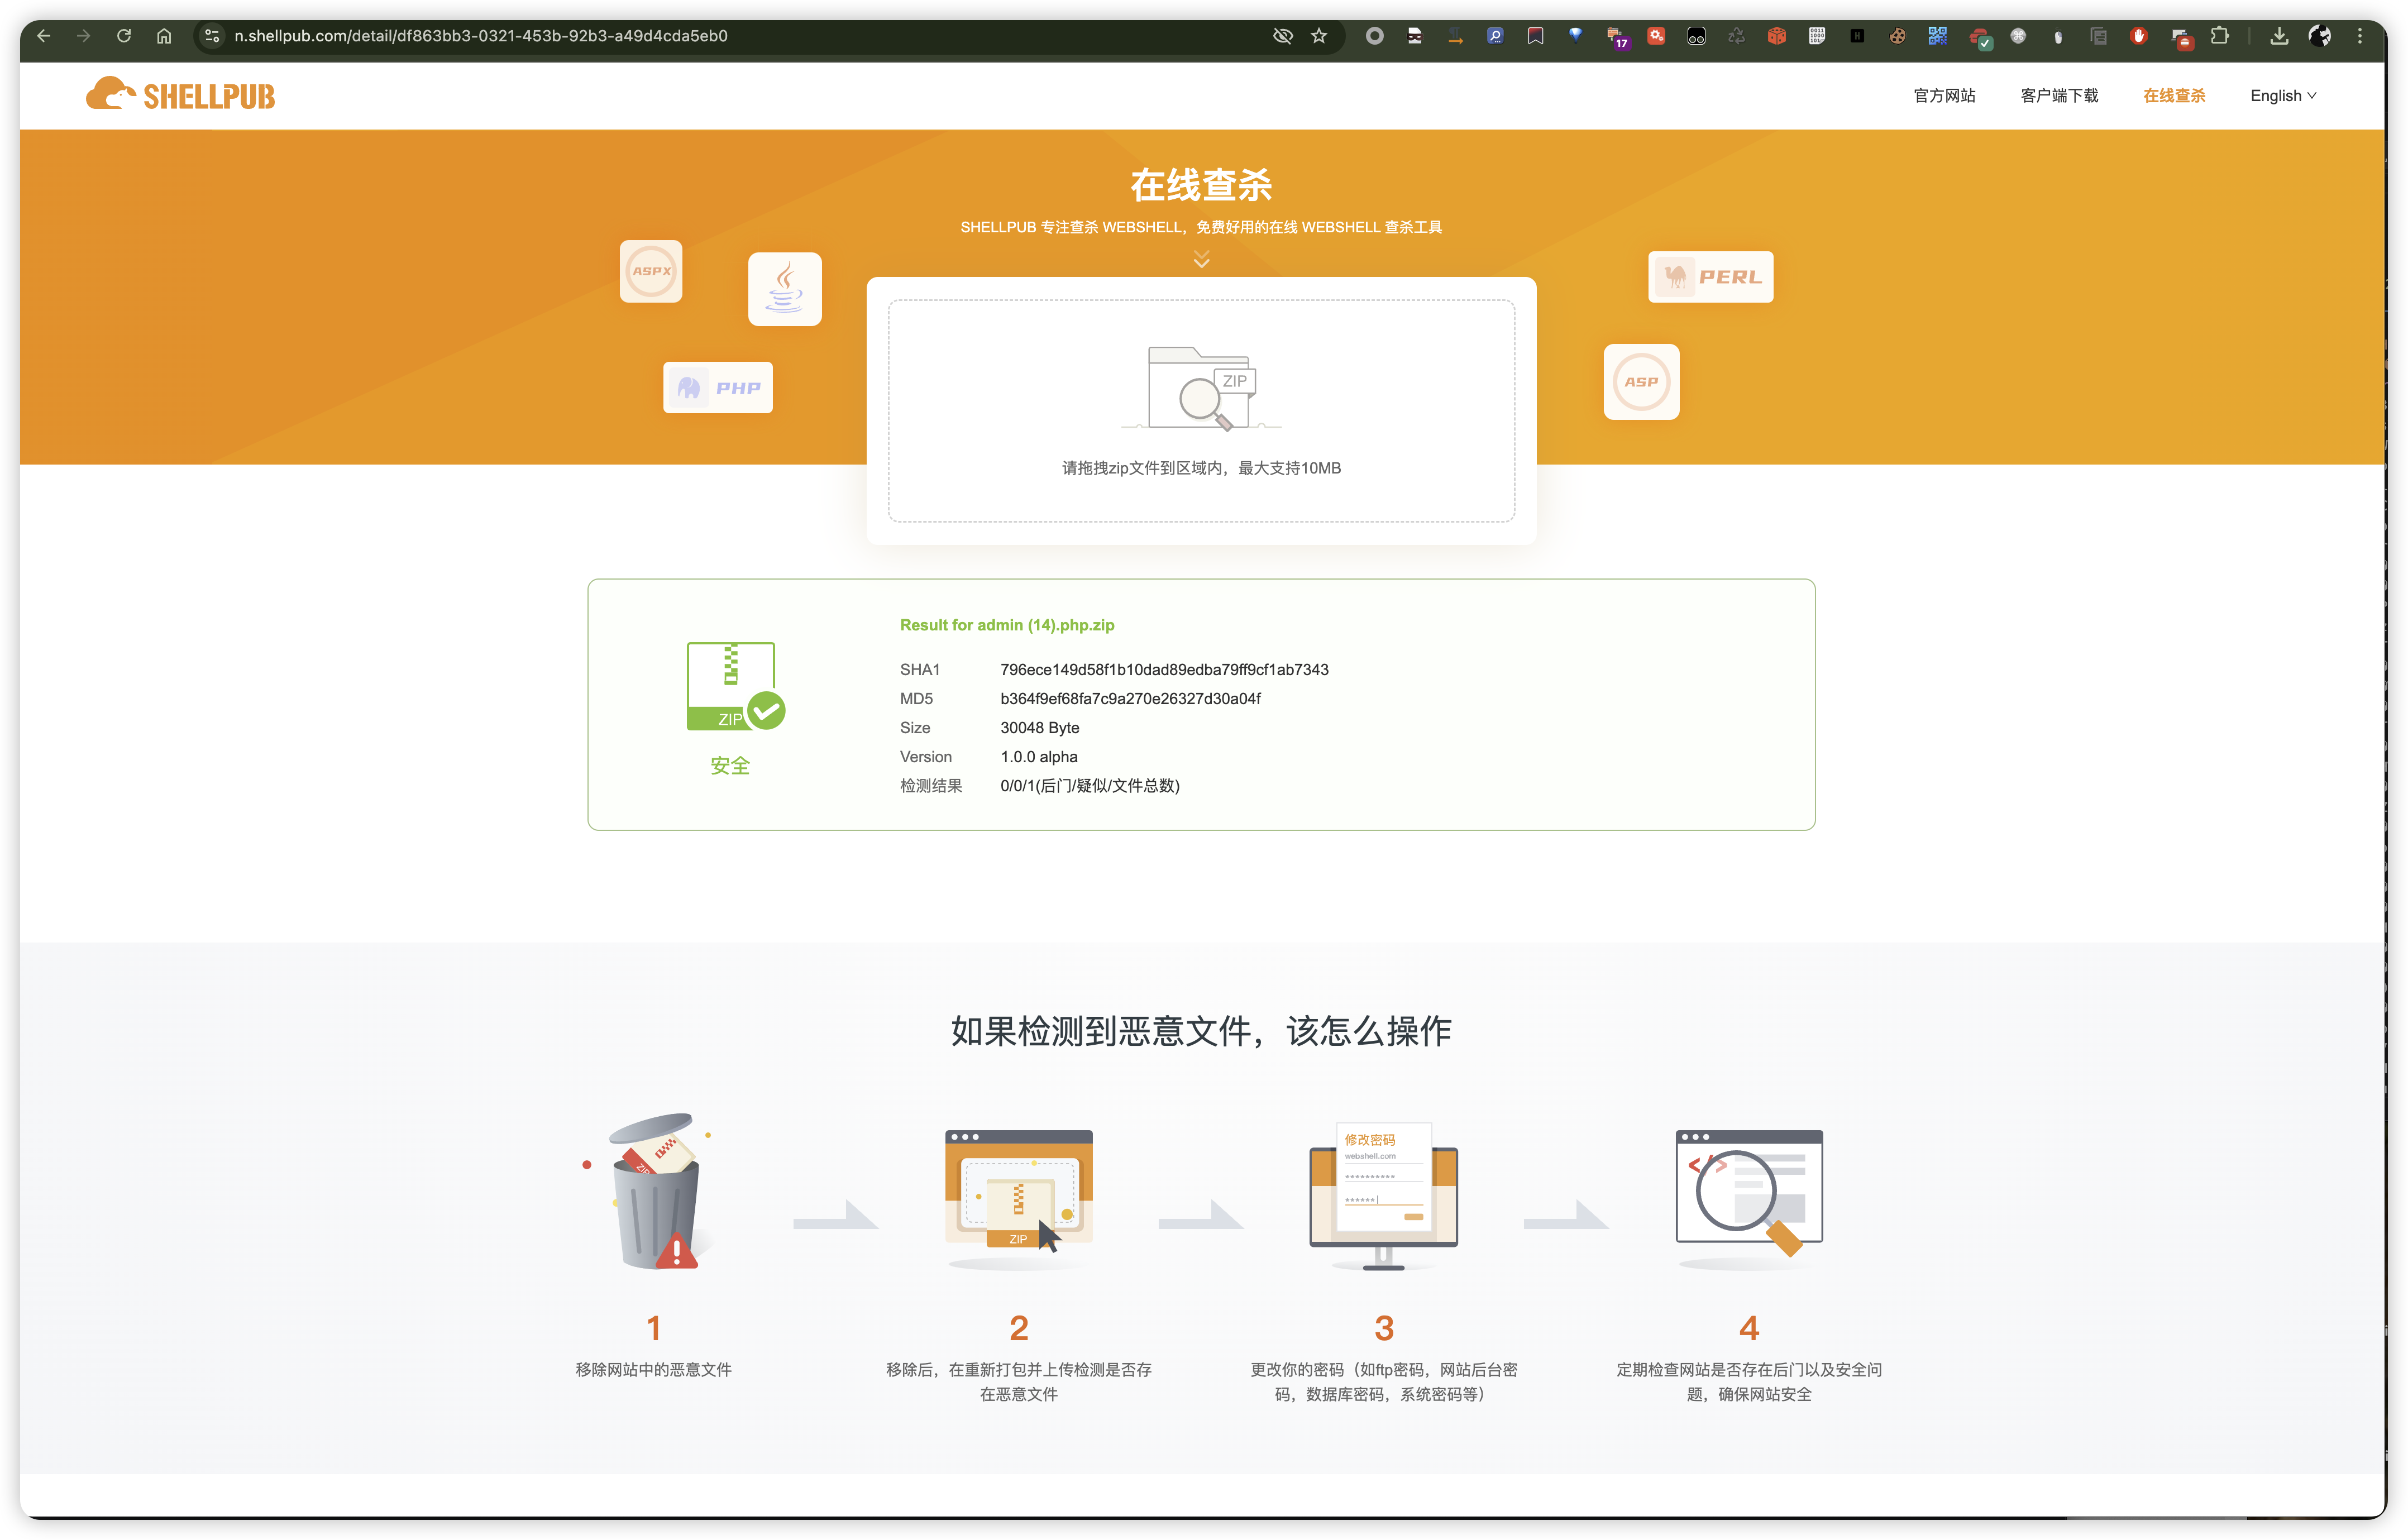Open the red gear extension

[x=1656, y=36]
